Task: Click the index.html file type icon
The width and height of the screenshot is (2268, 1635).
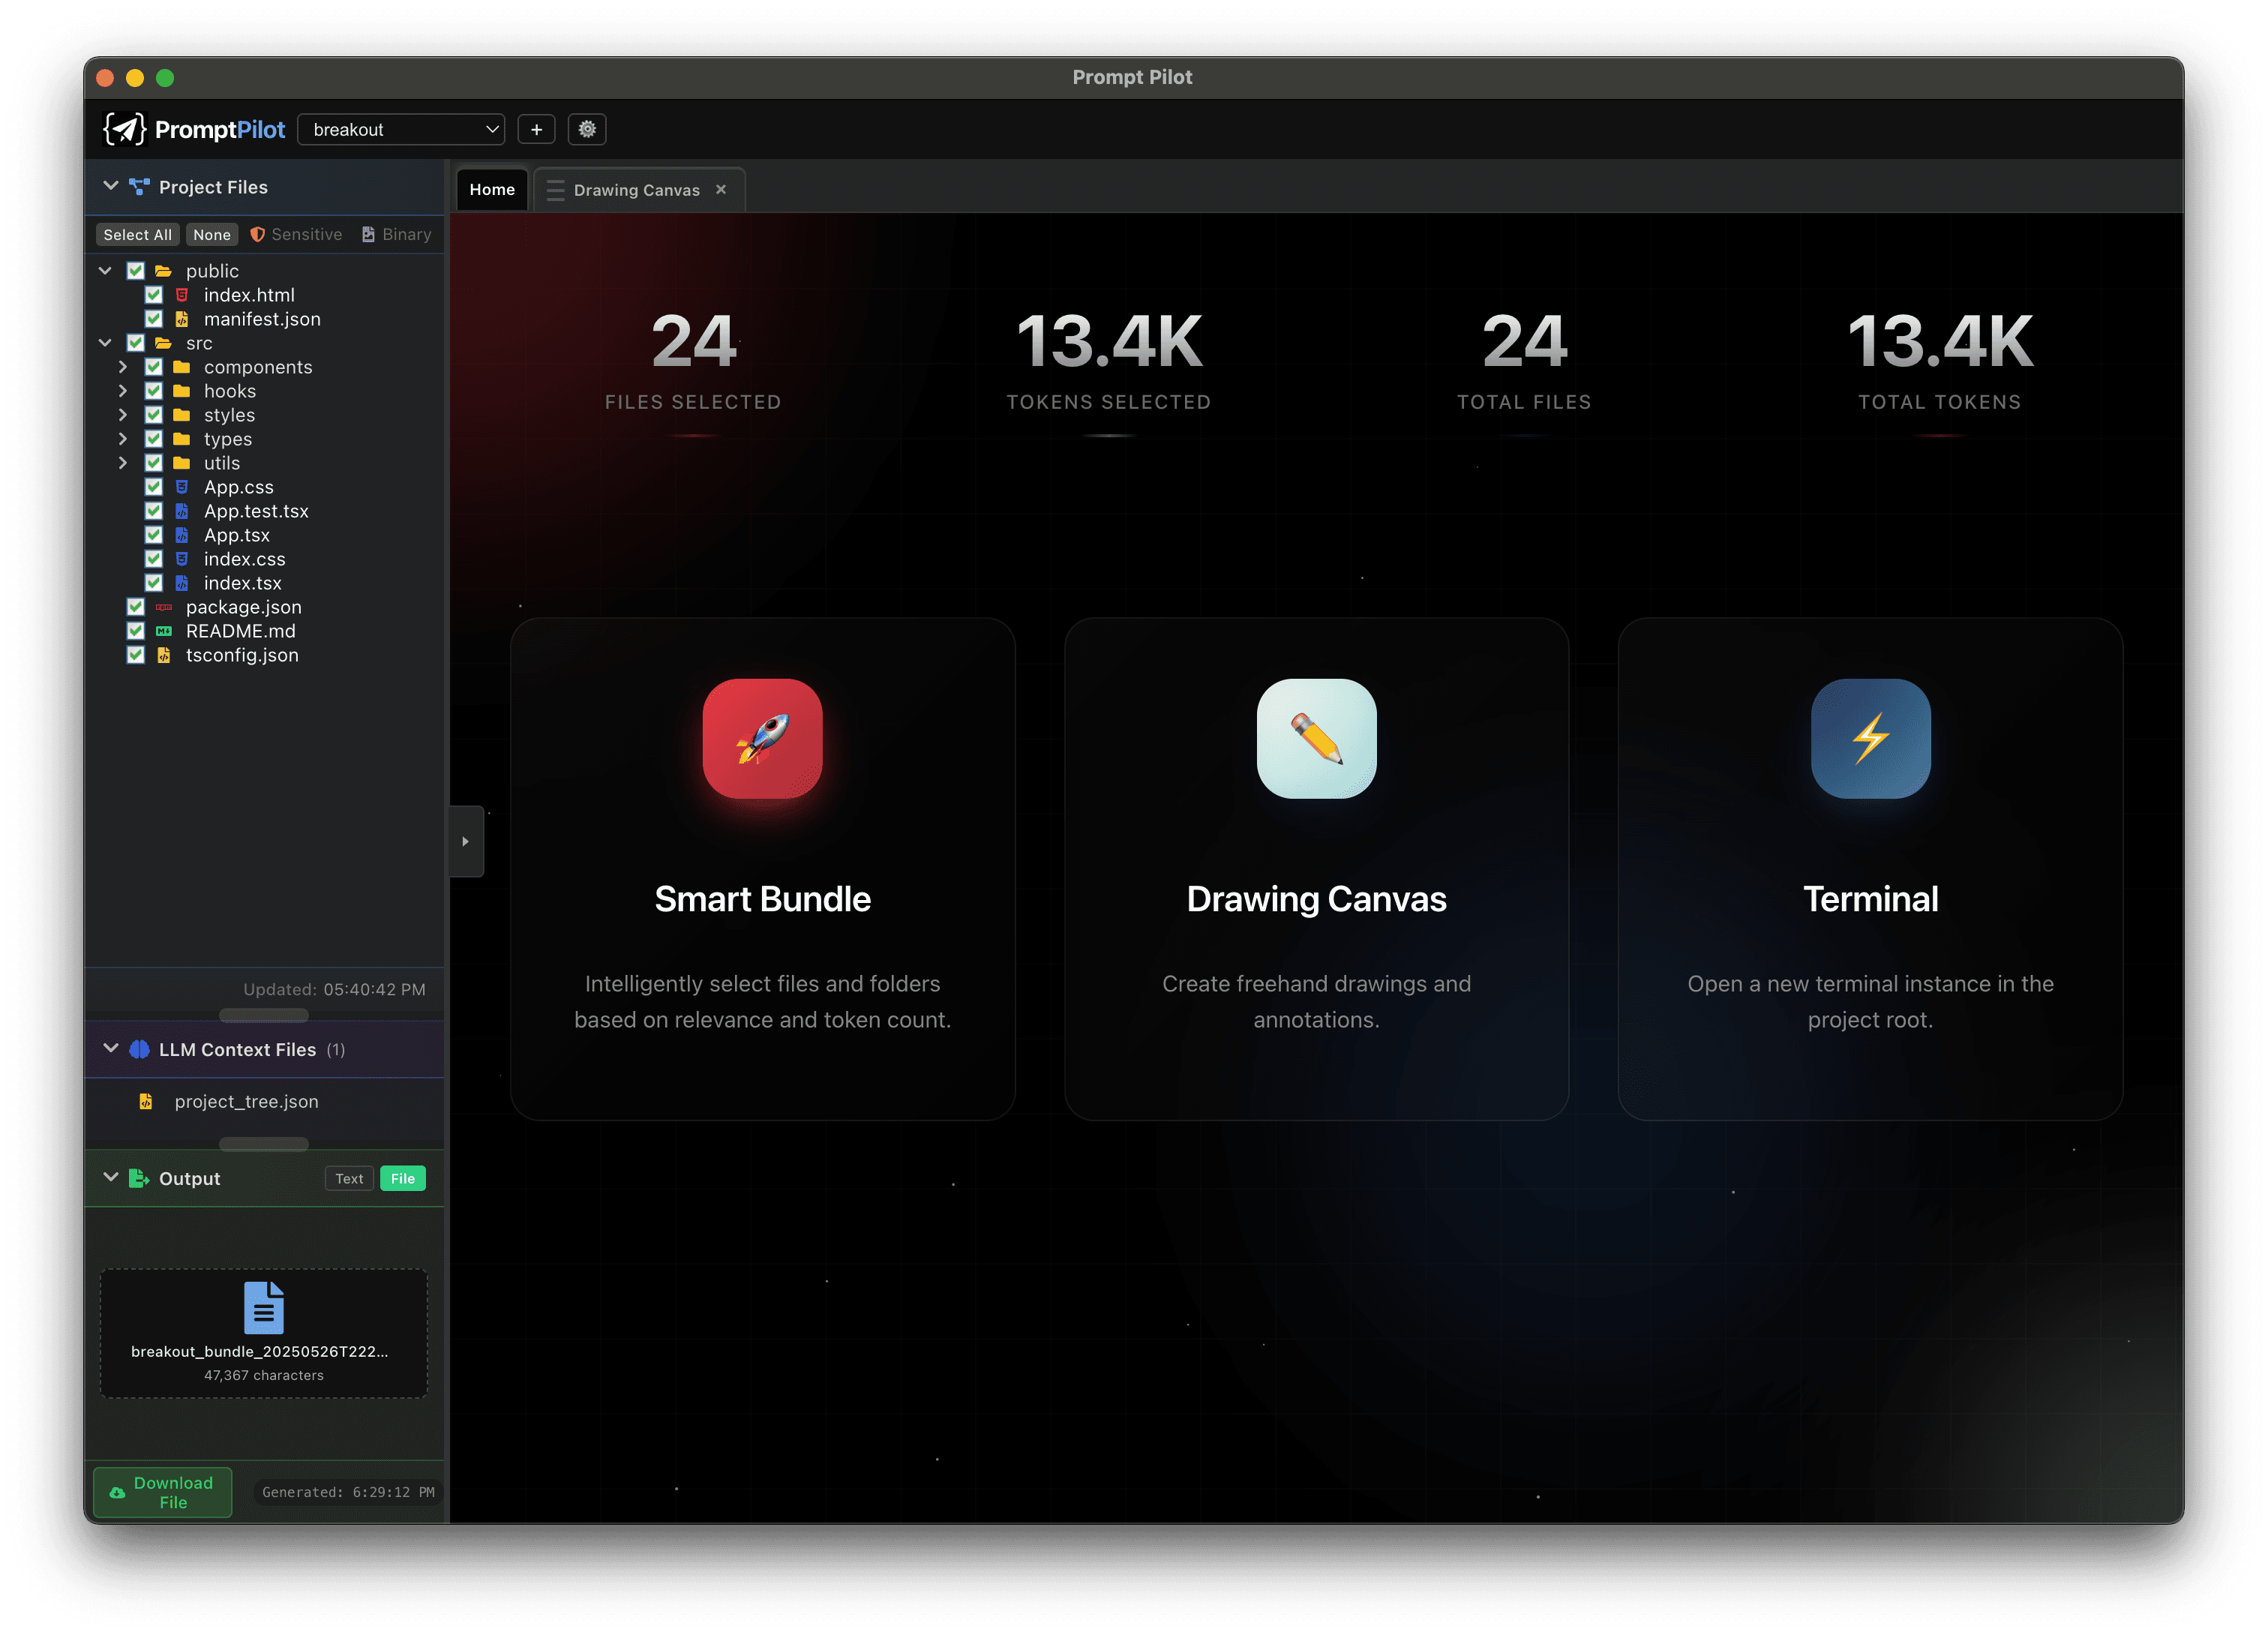Action: [x=182, y=295]
